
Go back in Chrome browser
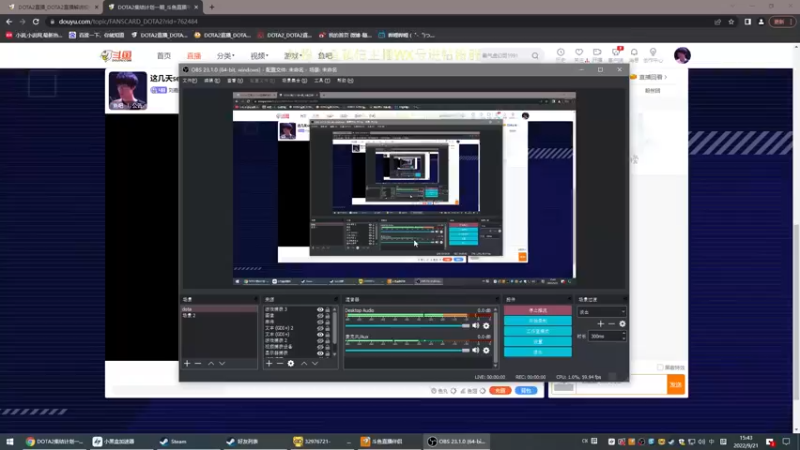pos(9,21)
